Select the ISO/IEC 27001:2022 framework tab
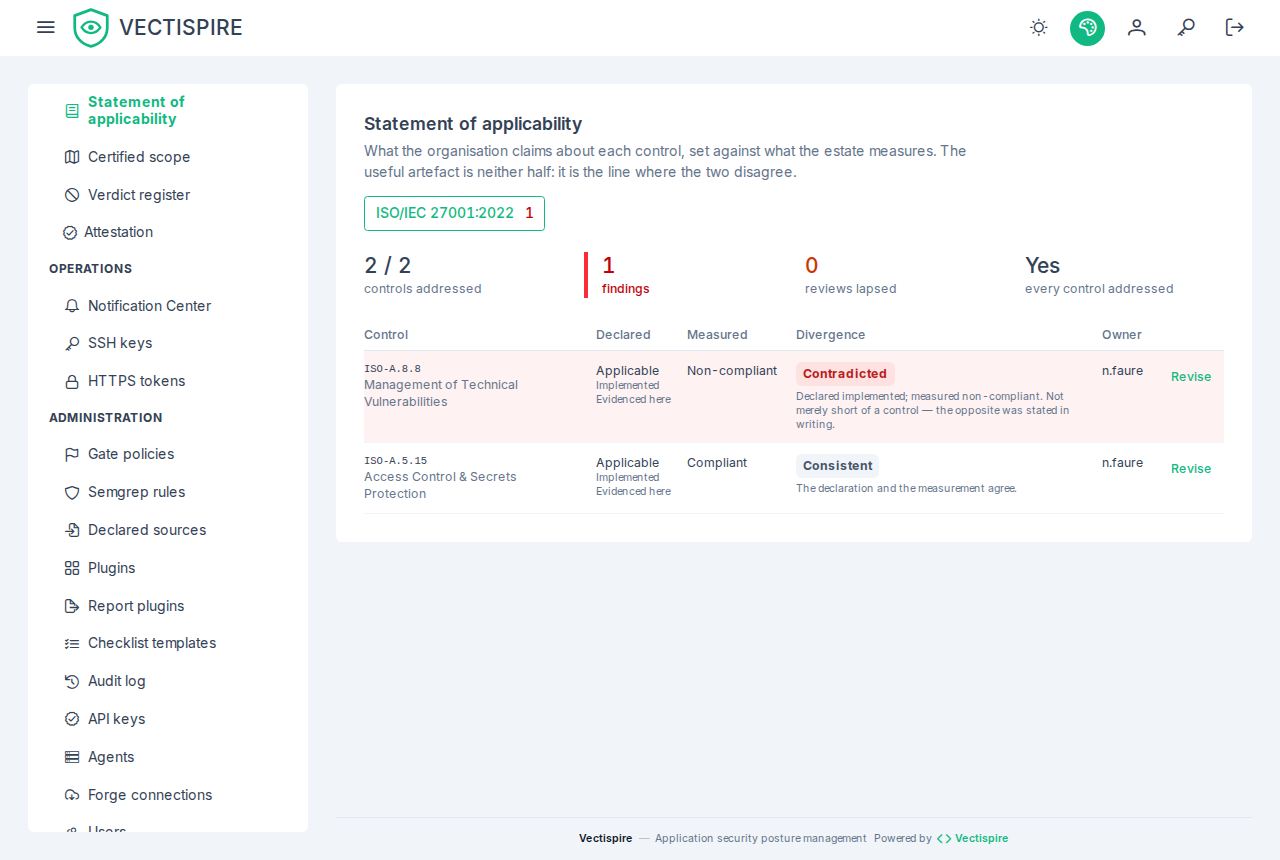Screen dimensions: 1280x860 (454, 213)
